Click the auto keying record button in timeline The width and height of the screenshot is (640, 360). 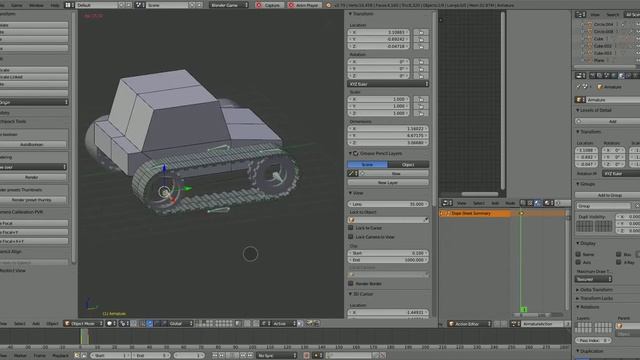pyautogui.click(x=307, y=356)
